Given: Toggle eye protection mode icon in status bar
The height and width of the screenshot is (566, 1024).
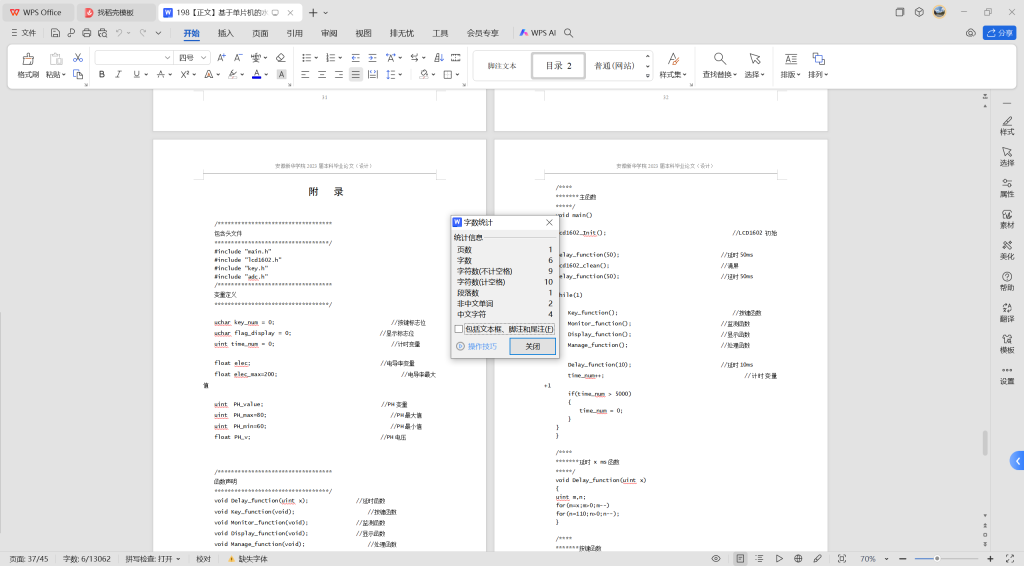Looking at the screenshot, I should (715, 559).
